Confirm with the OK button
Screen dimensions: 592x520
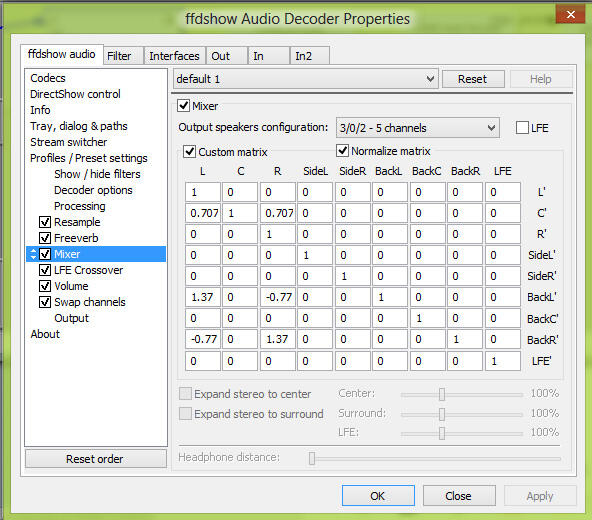pos(378,496)
